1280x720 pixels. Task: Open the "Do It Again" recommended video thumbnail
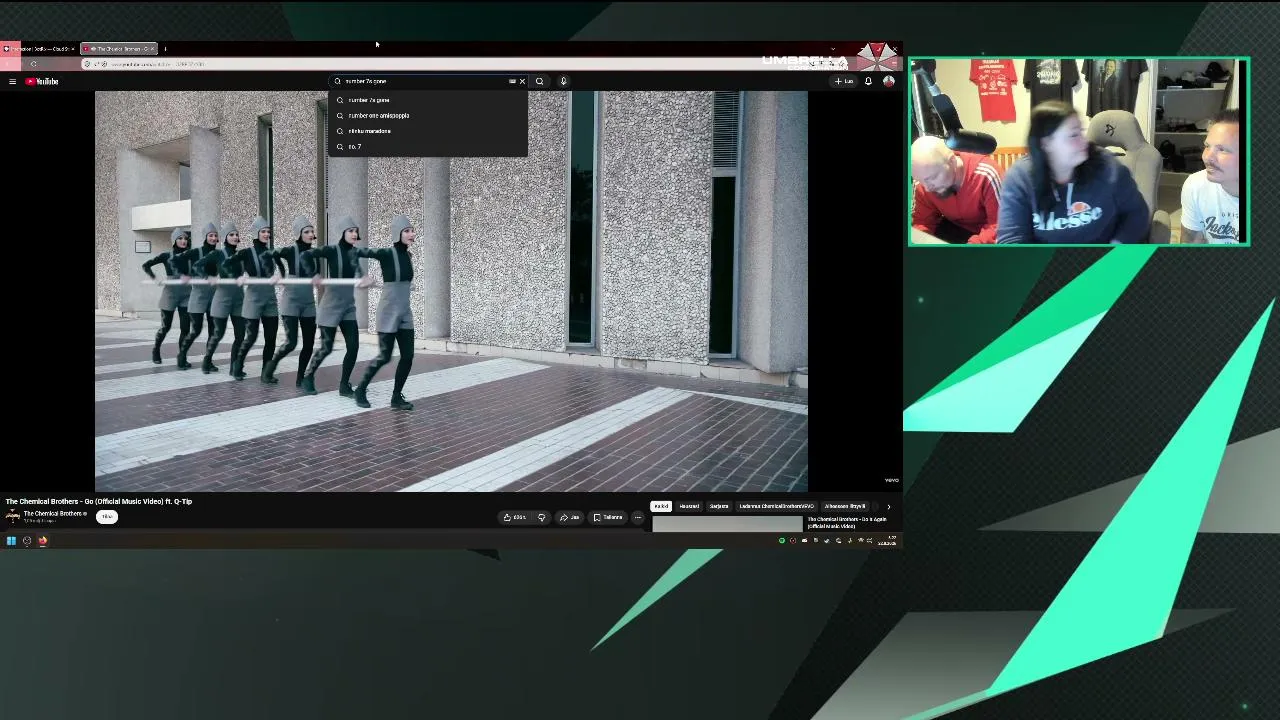coord(728,523)
